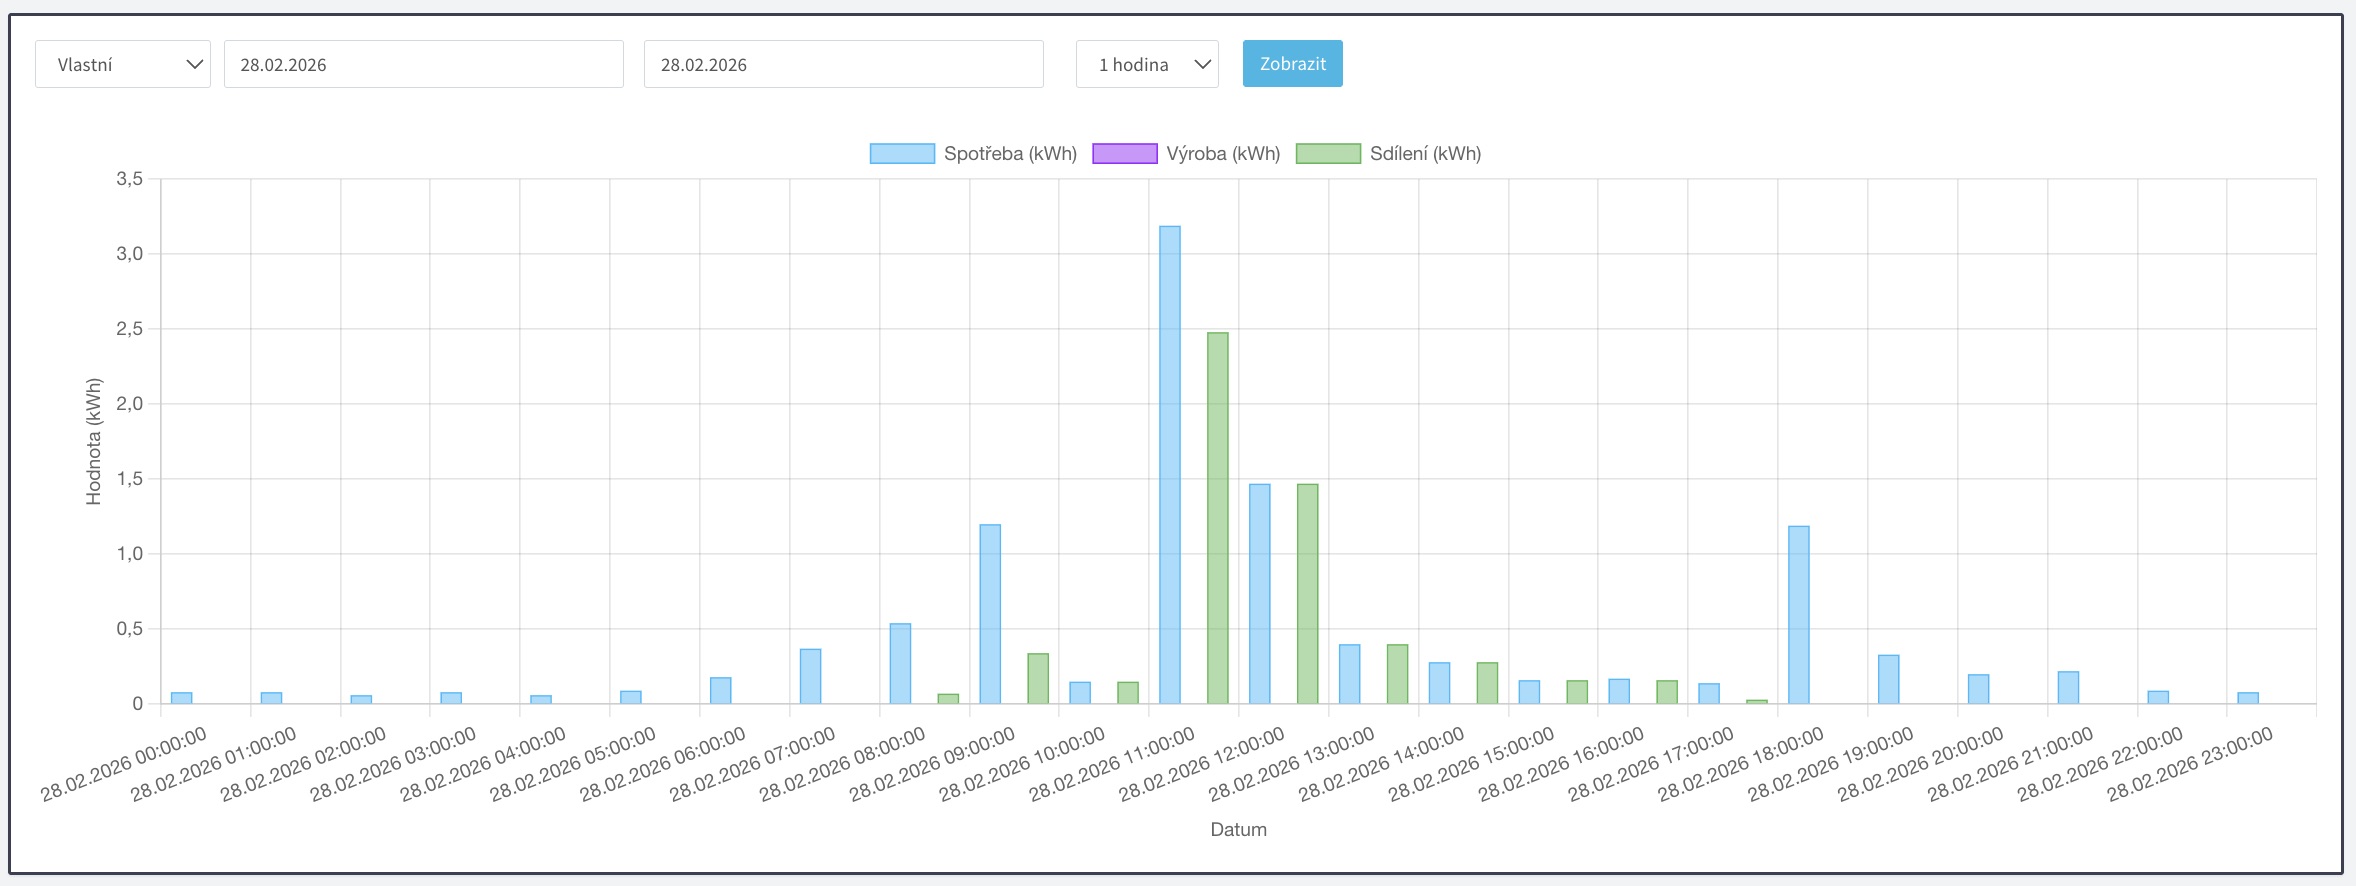The height and width of the screenshot is (886, 2356).
Task: Click the blue consumption bar at 07:00
Action: click(810, 677)
